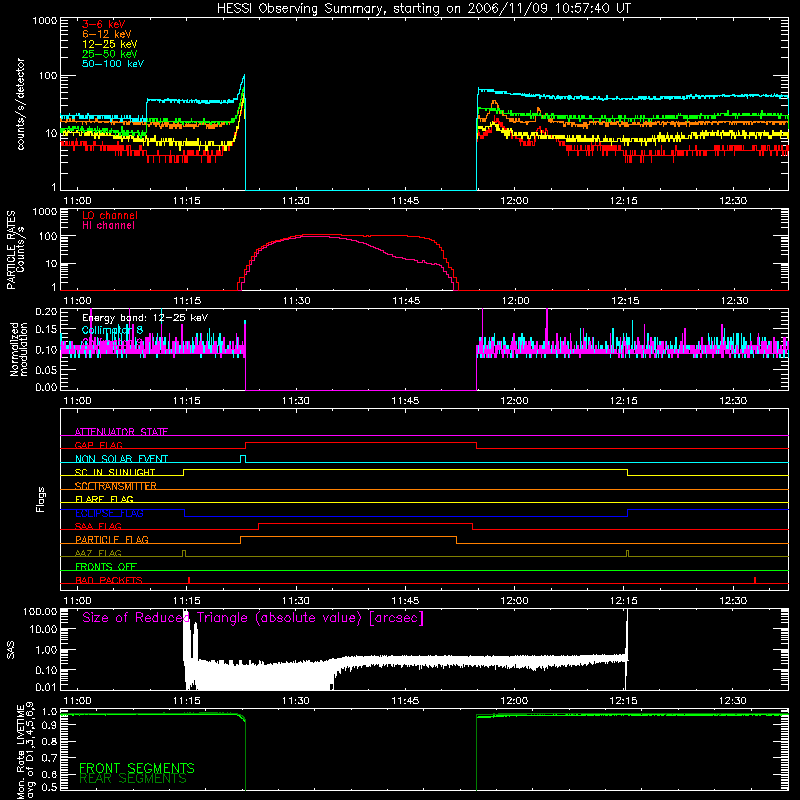Click the Flags panel axis title
This screenshot has height=800, width=800.
(40, 499)
